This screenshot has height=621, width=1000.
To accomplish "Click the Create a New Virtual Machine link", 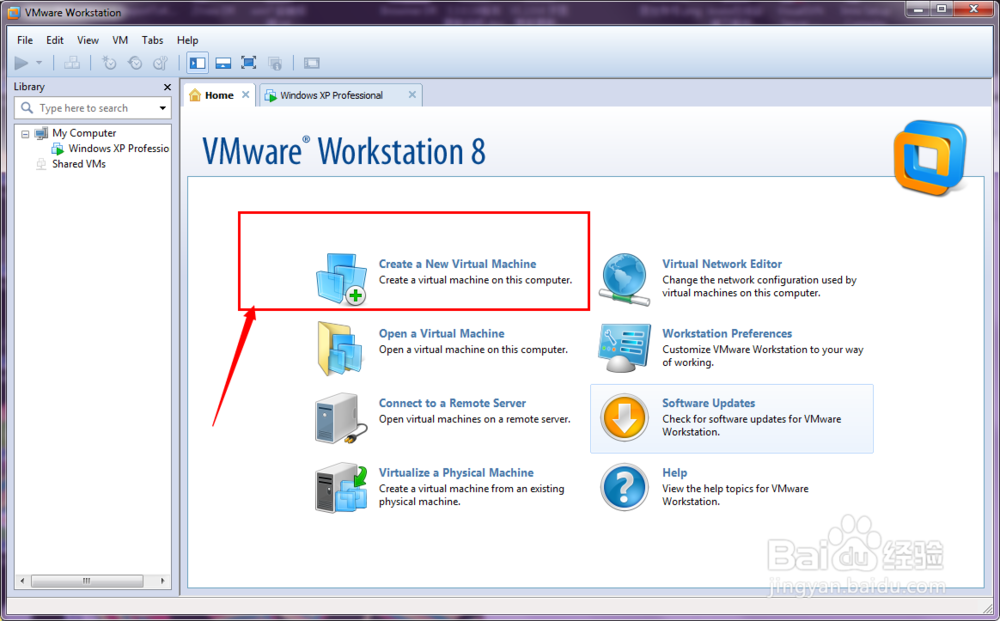I will 457,264.
